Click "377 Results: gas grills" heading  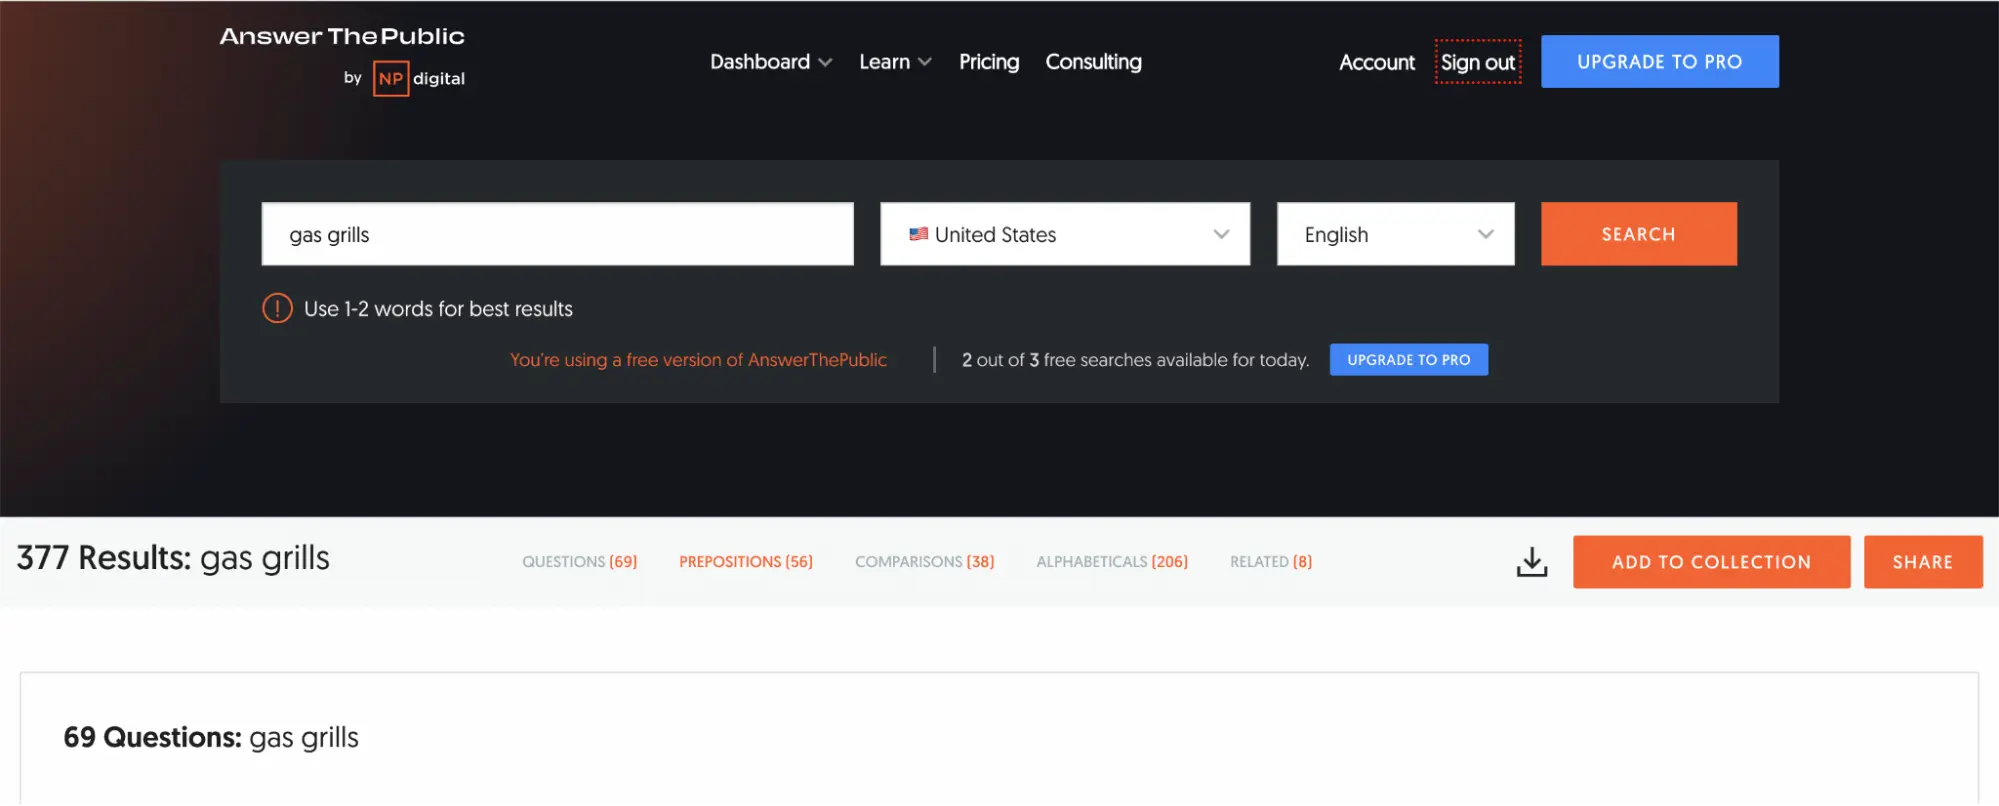coord(173,558)
